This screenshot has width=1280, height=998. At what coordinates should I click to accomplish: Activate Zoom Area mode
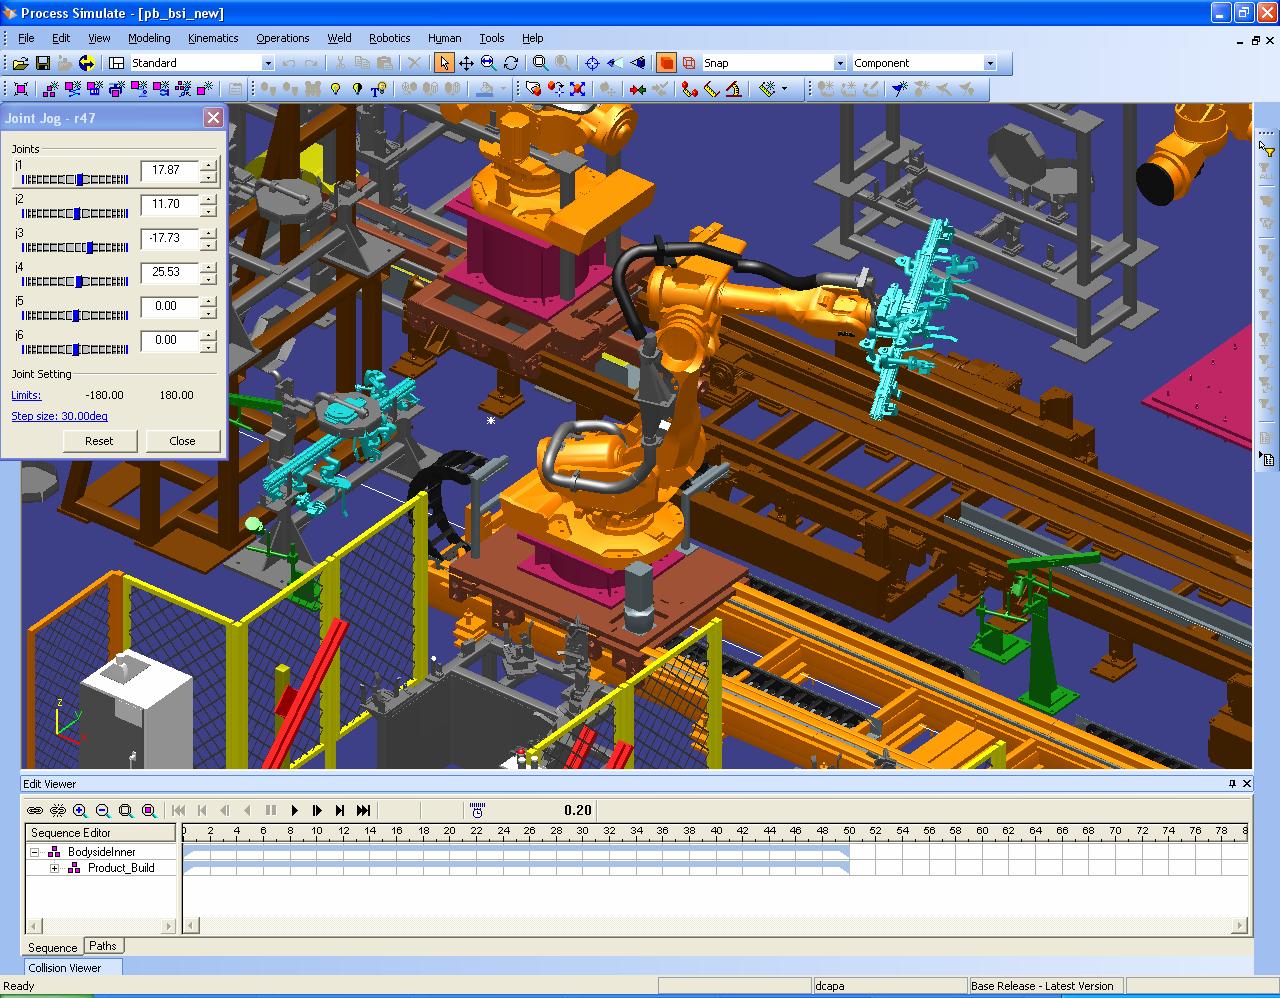(540, 62)
